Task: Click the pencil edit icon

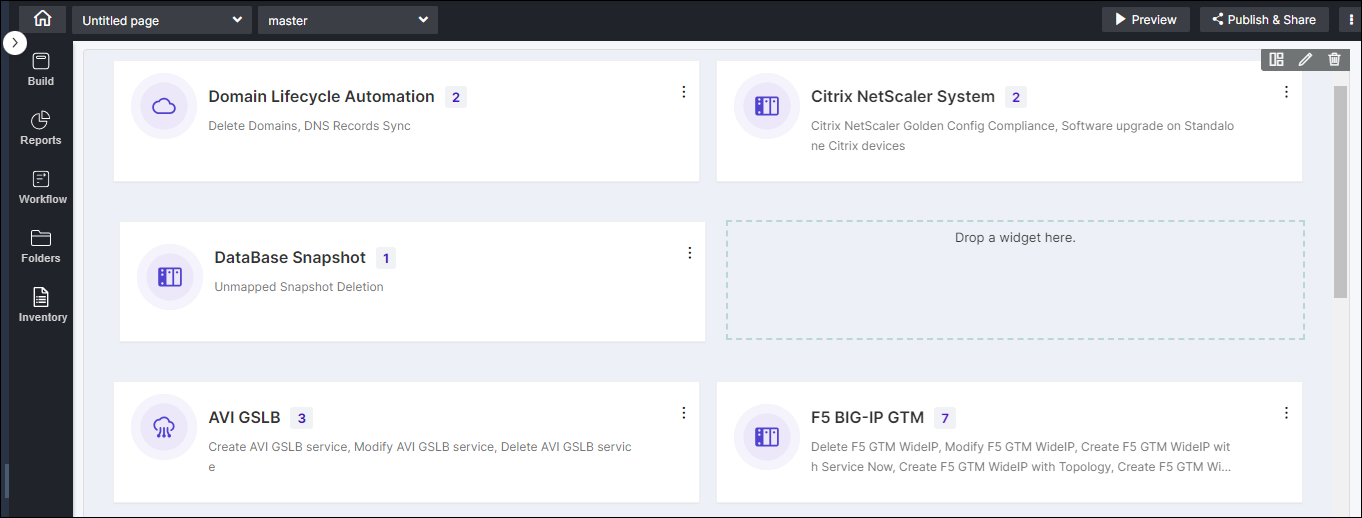Action: pyautogui.click(x=1305, y=59)
